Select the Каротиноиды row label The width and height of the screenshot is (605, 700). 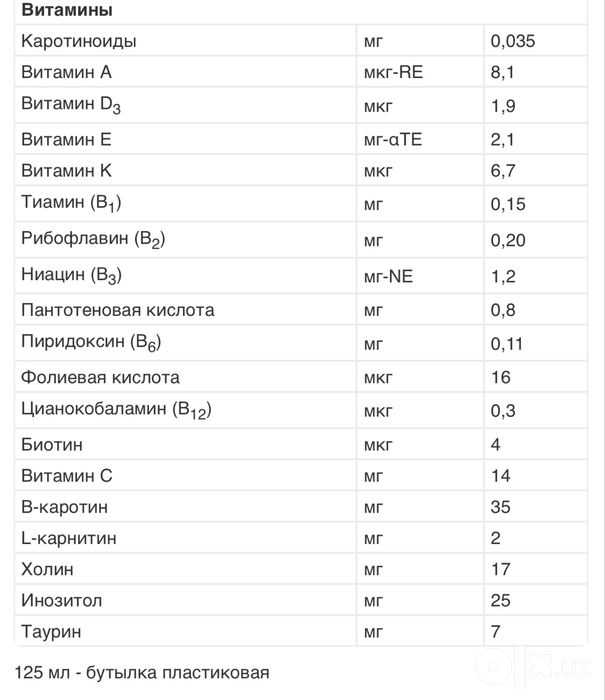click(x=79, y=41)
